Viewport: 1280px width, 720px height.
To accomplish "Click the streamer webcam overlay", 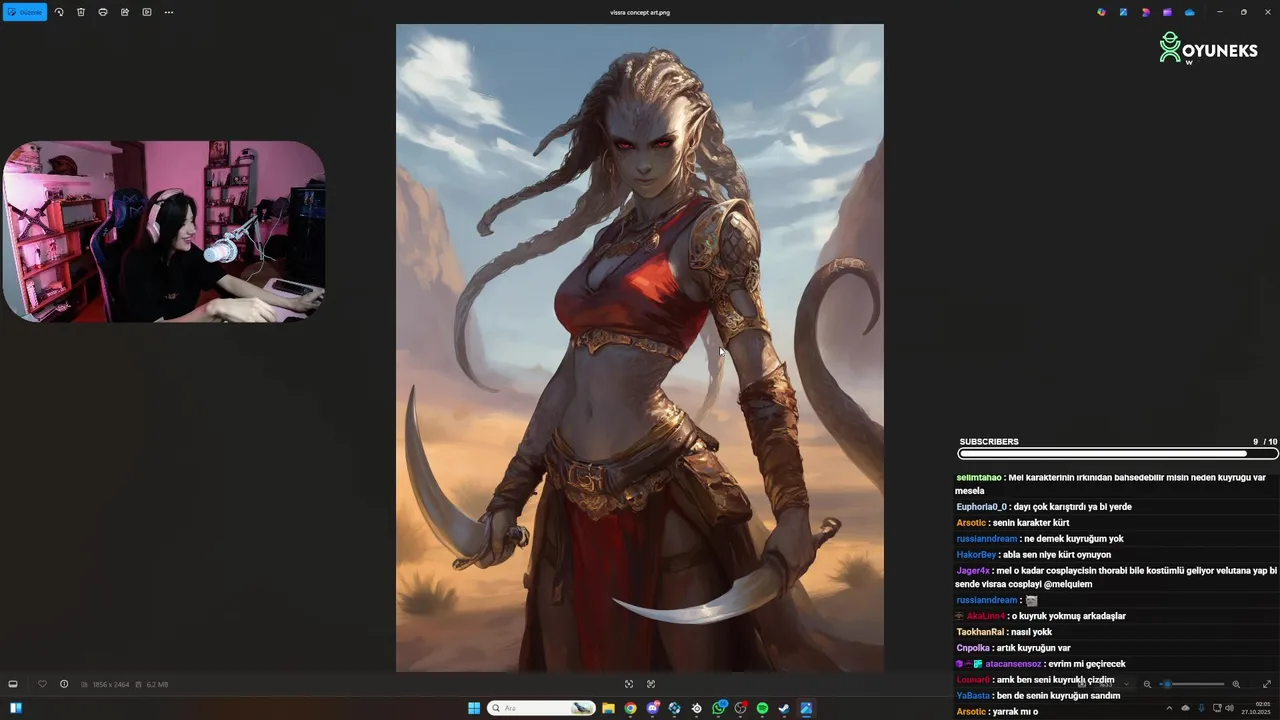I will tap(164, 231).
